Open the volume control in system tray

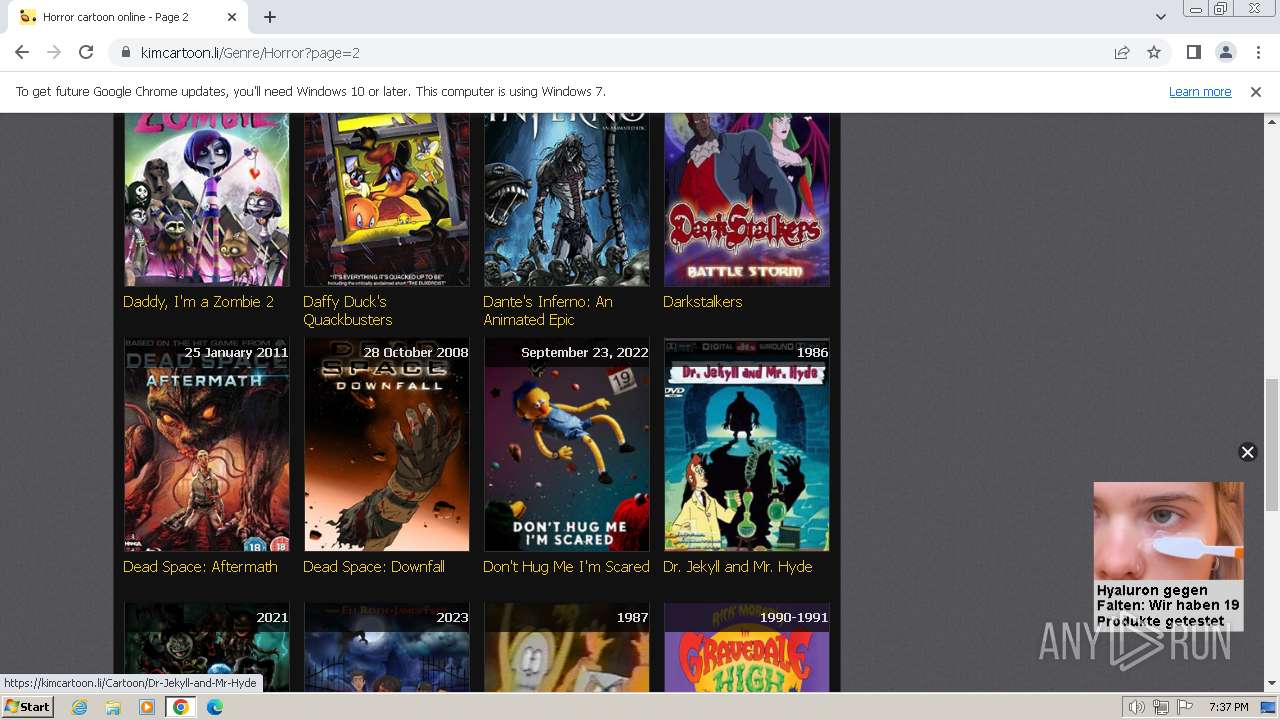pyautogui.click(x=1137, y=707)
